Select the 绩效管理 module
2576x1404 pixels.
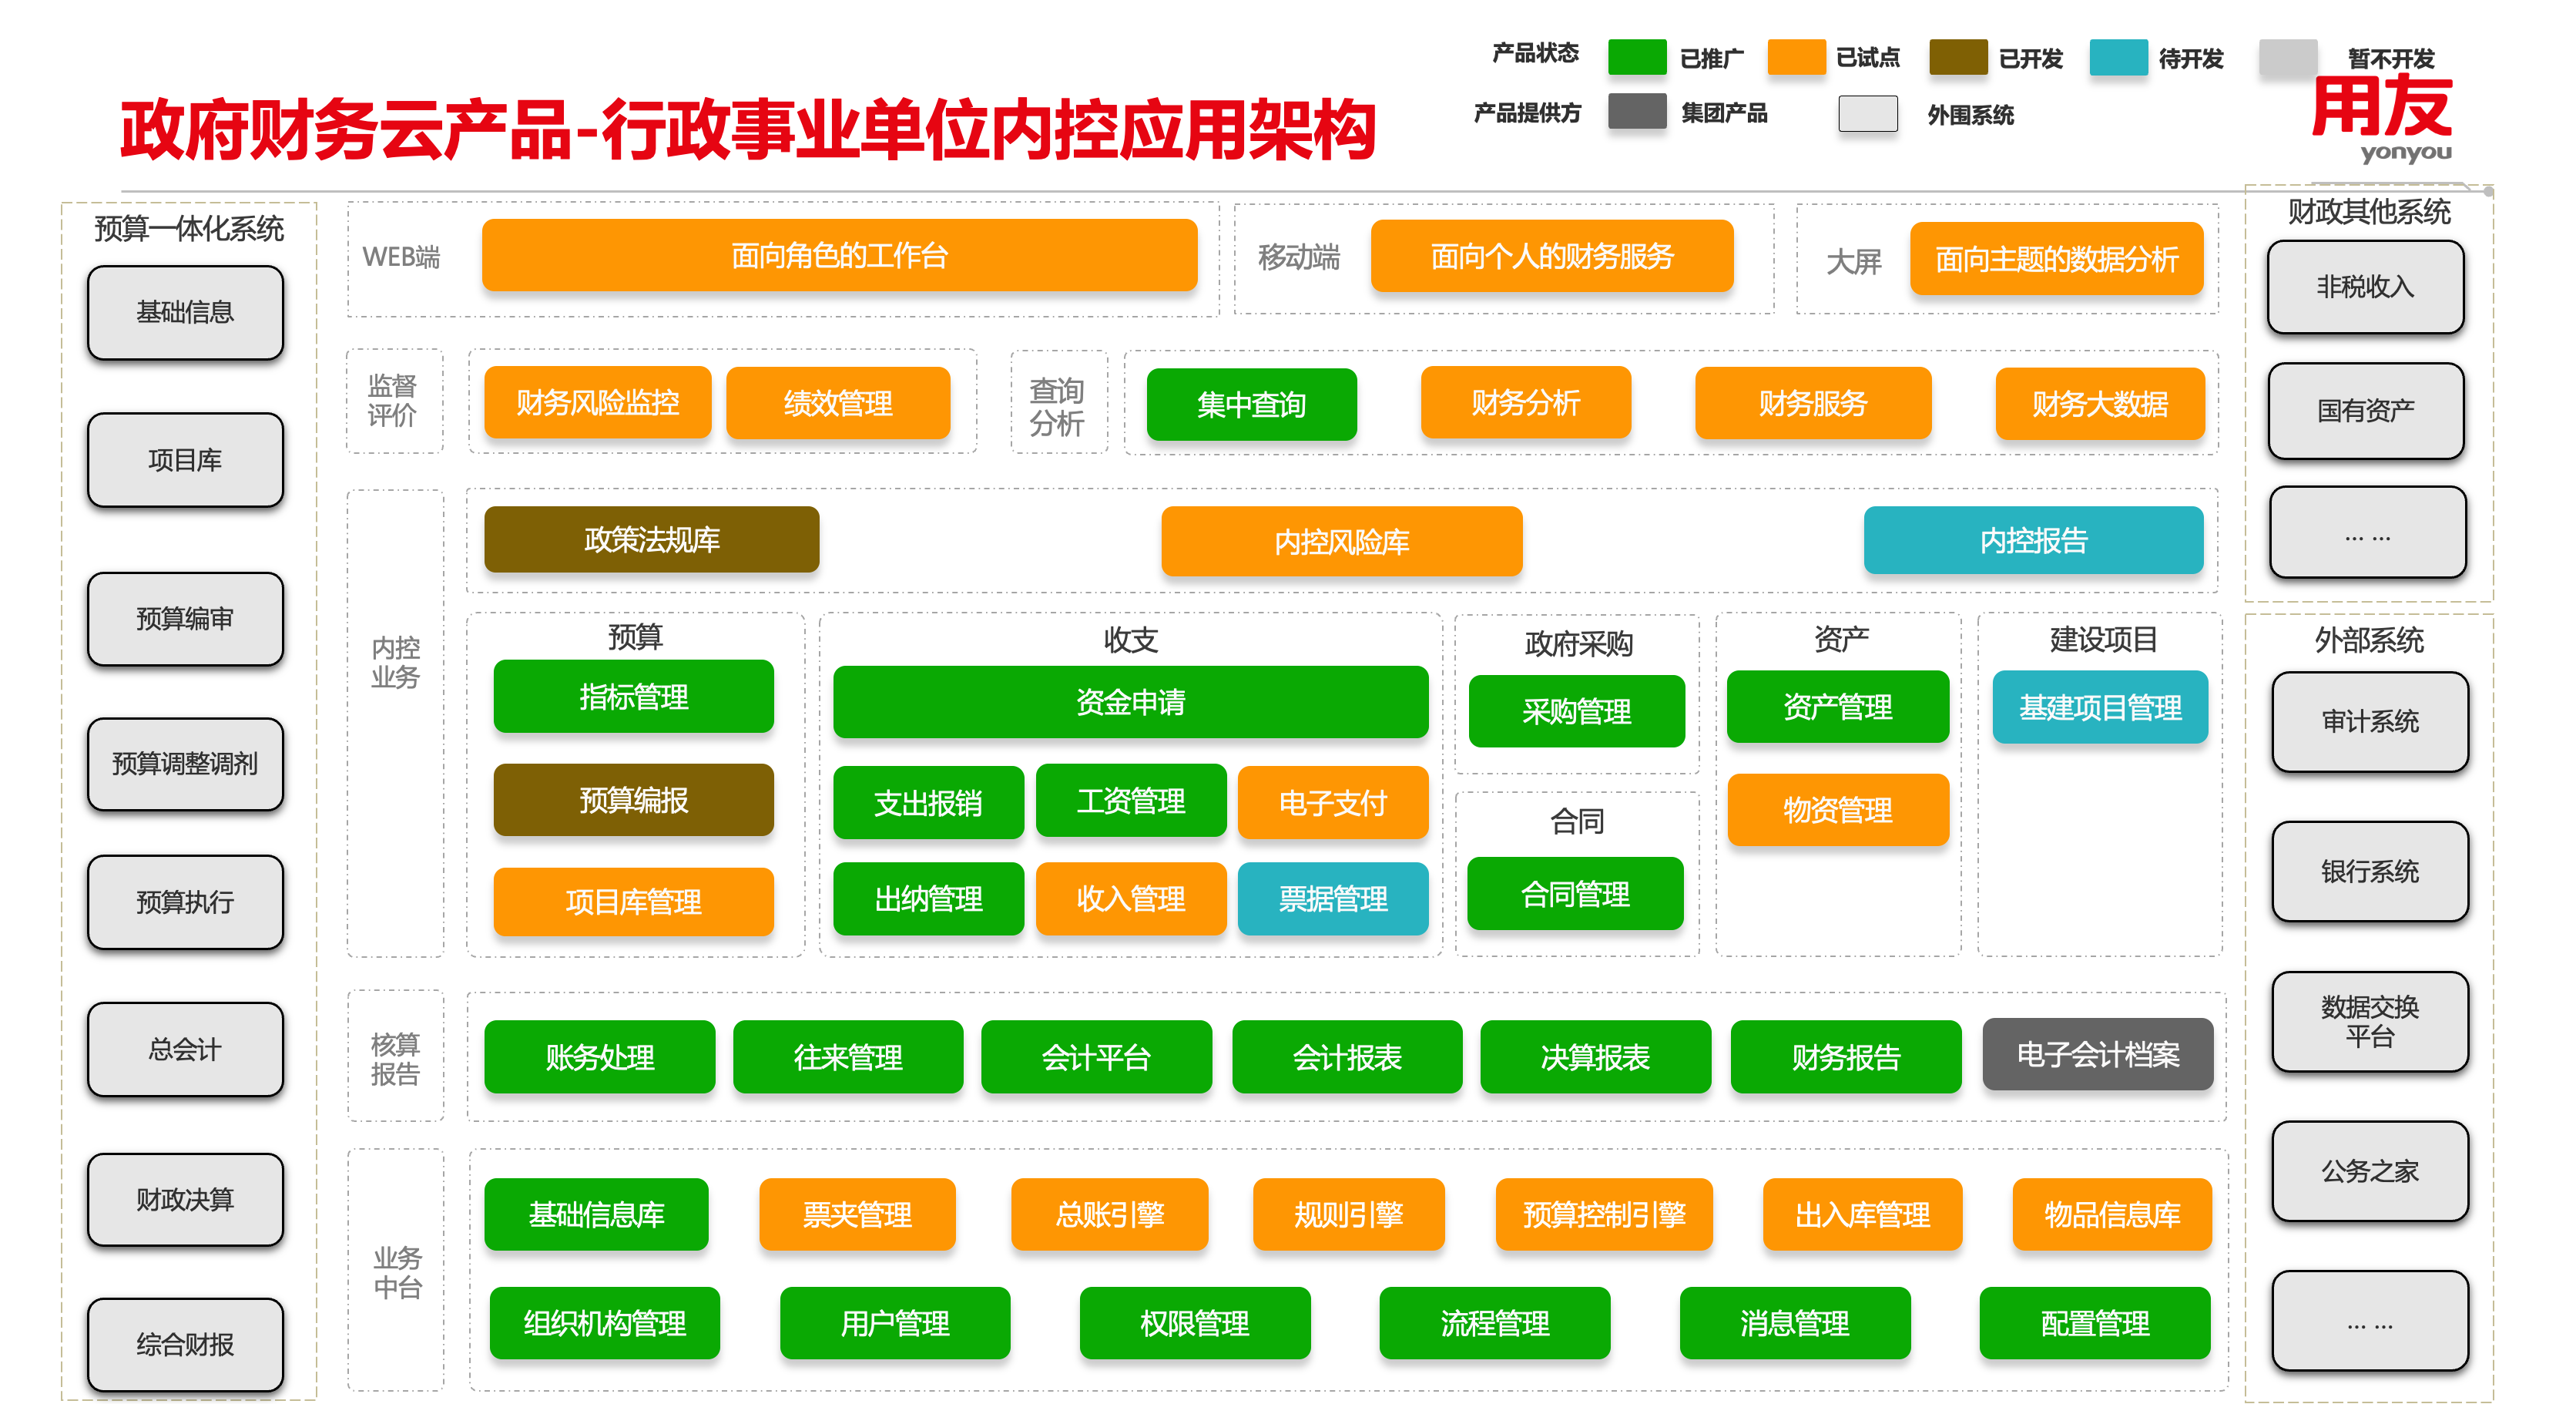838,403
